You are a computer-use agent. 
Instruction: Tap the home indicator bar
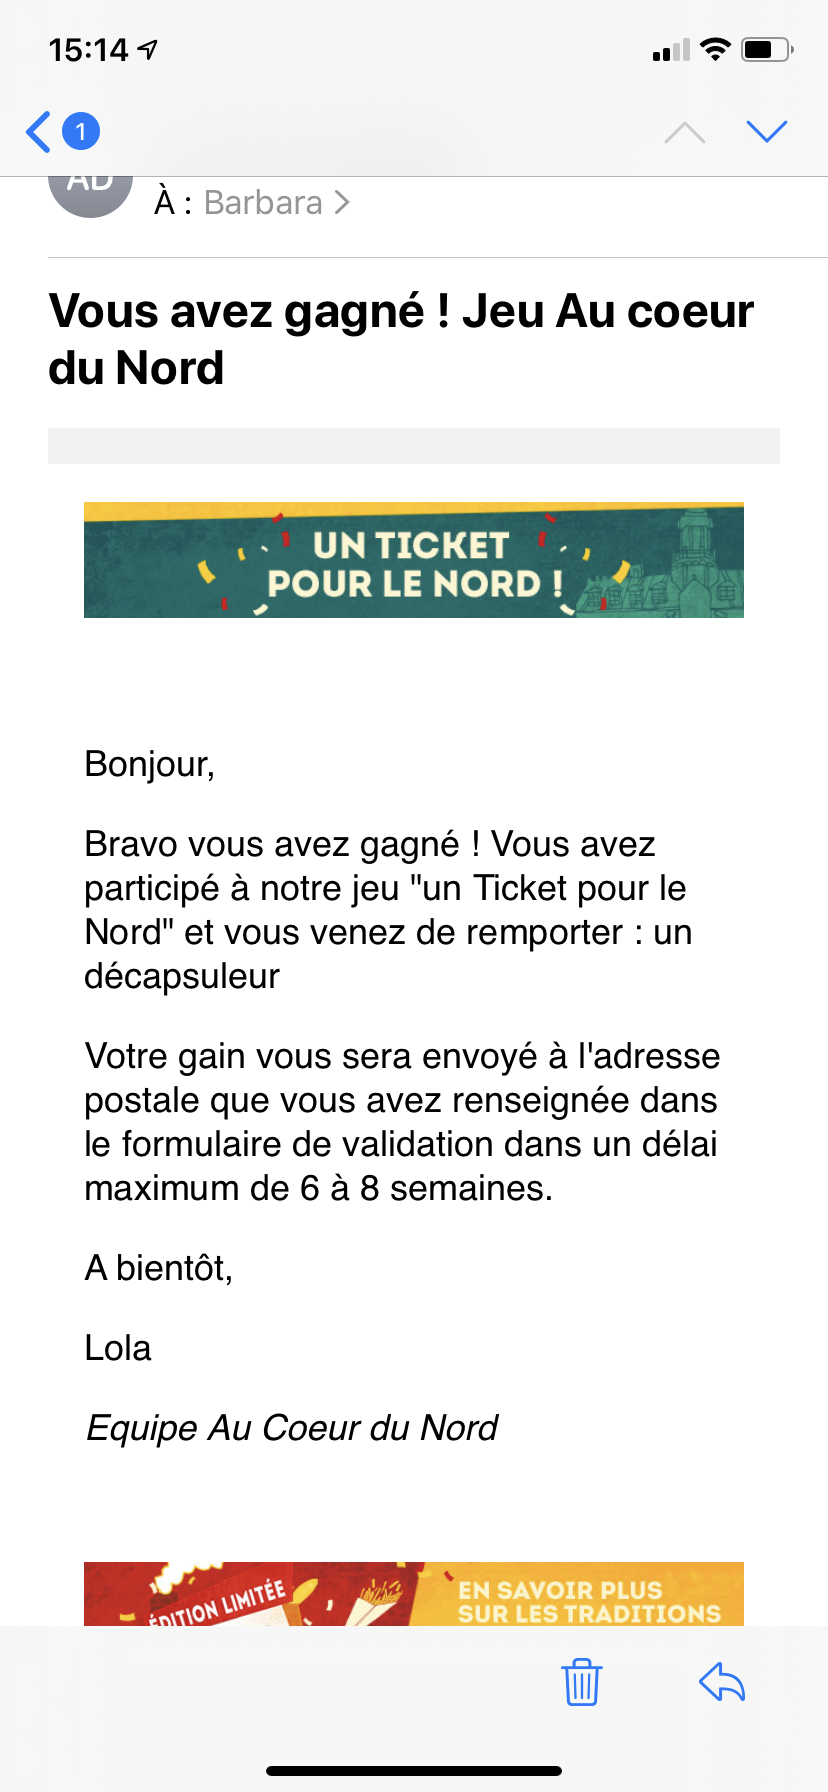coord(414,1771)
